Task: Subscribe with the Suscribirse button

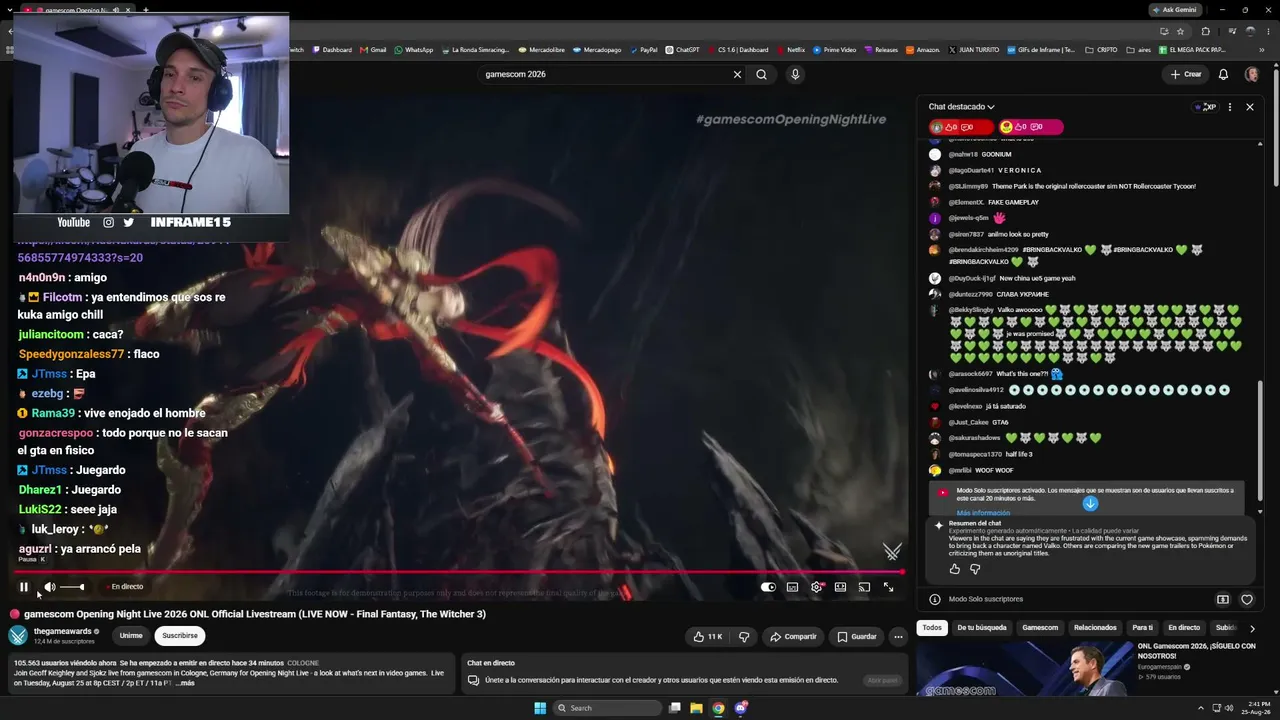Action: click(x=180, y=635)
